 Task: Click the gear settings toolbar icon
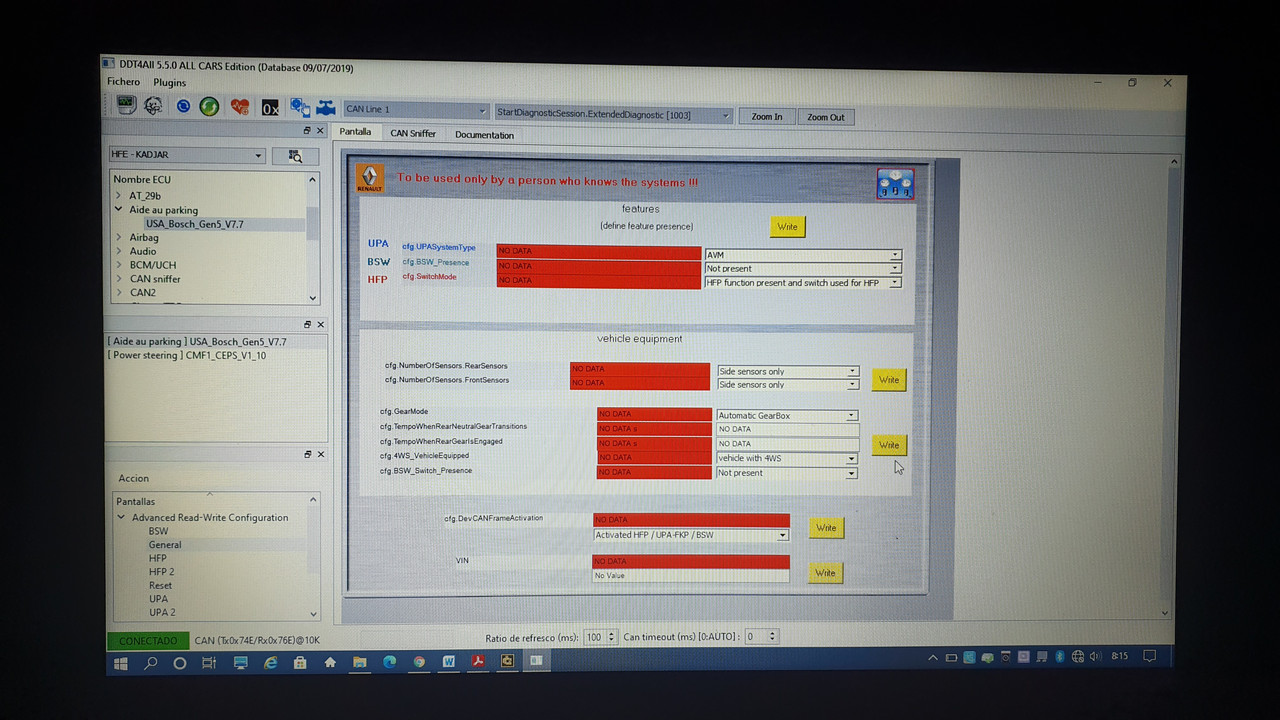pyautogui.click(x=153, y=105)
